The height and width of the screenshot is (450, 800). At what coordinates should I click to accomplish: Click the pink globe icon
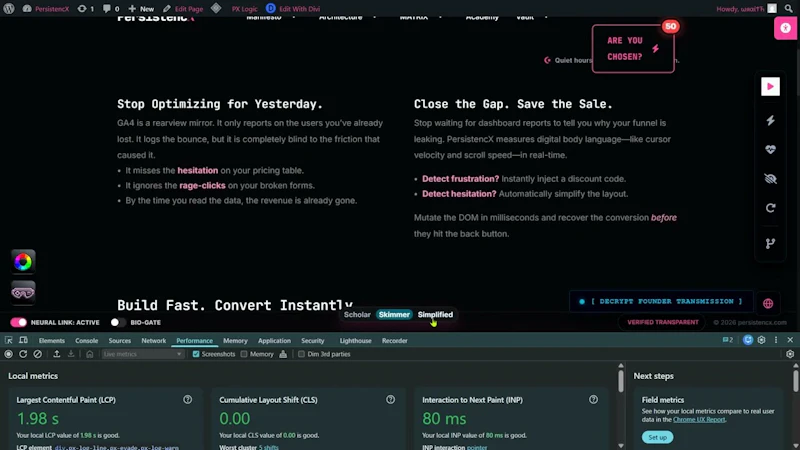pyautogui.click(x=768, y=304)
